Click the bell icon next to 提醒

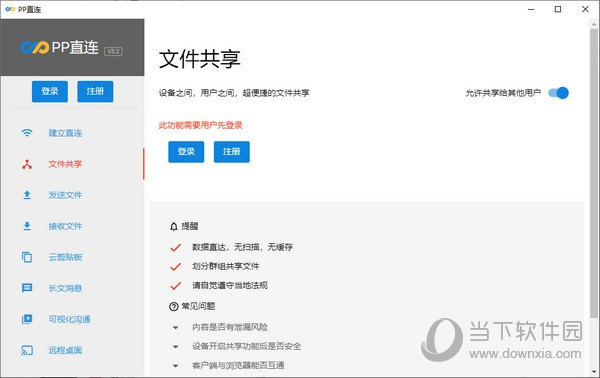(x=174, y=226)
